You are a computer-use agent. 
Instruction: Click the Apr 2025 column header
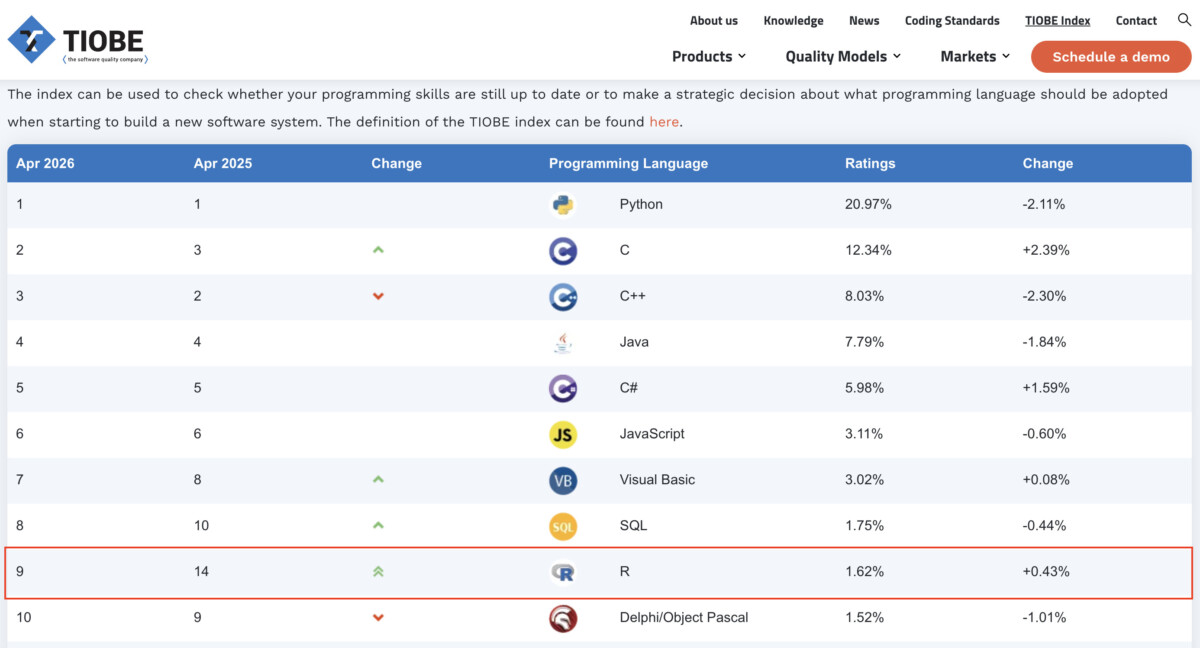coord(223,163)
